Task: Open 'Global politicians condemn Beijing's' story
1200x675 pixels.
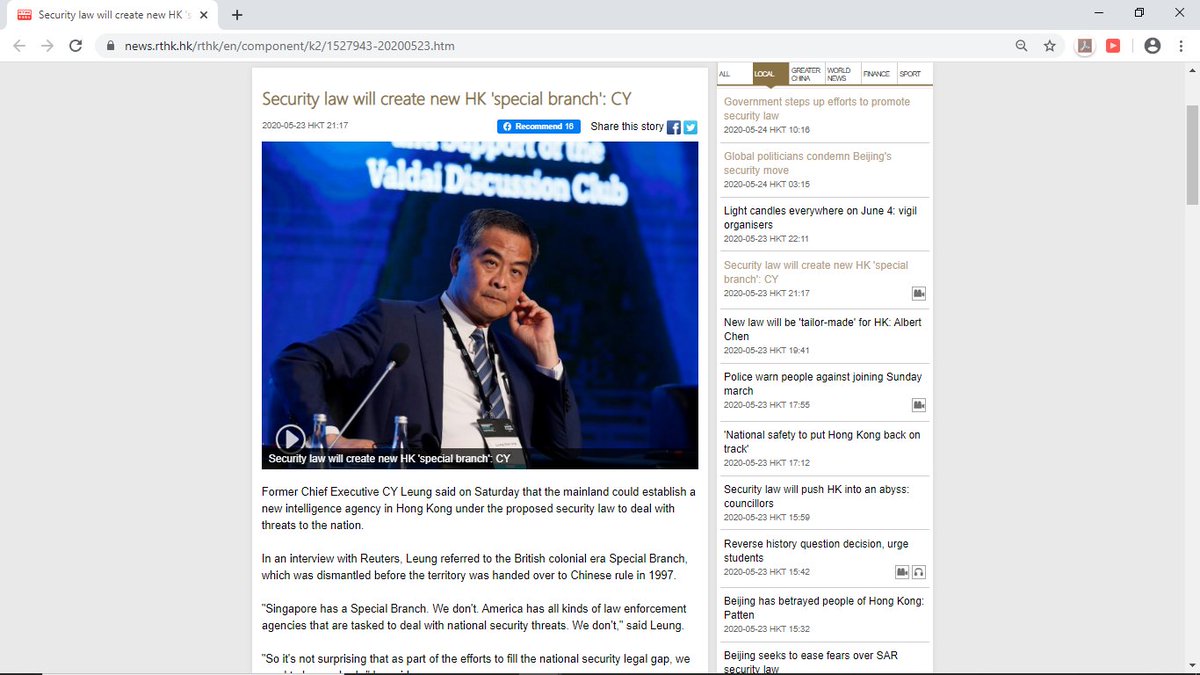Action: tap(807, 164)
